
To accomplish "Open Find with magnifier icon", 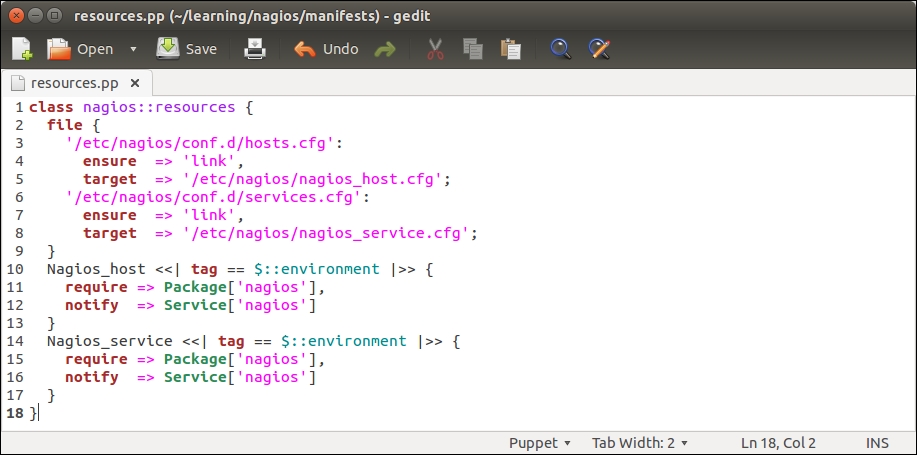I will [x=560, y=49].
